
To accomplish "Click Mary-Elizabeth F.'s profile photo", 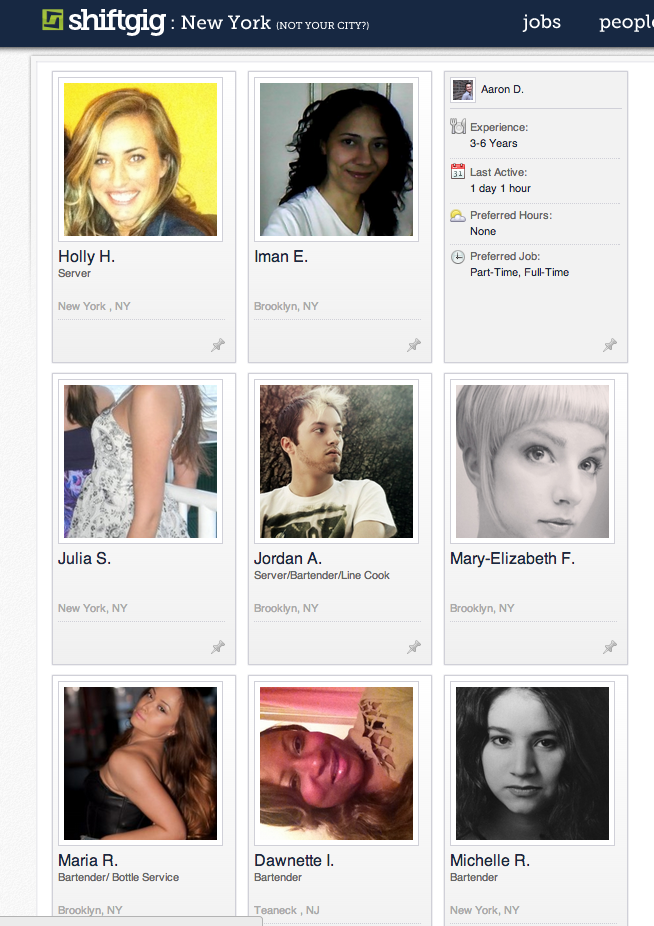I will click(x=532, y=461).
